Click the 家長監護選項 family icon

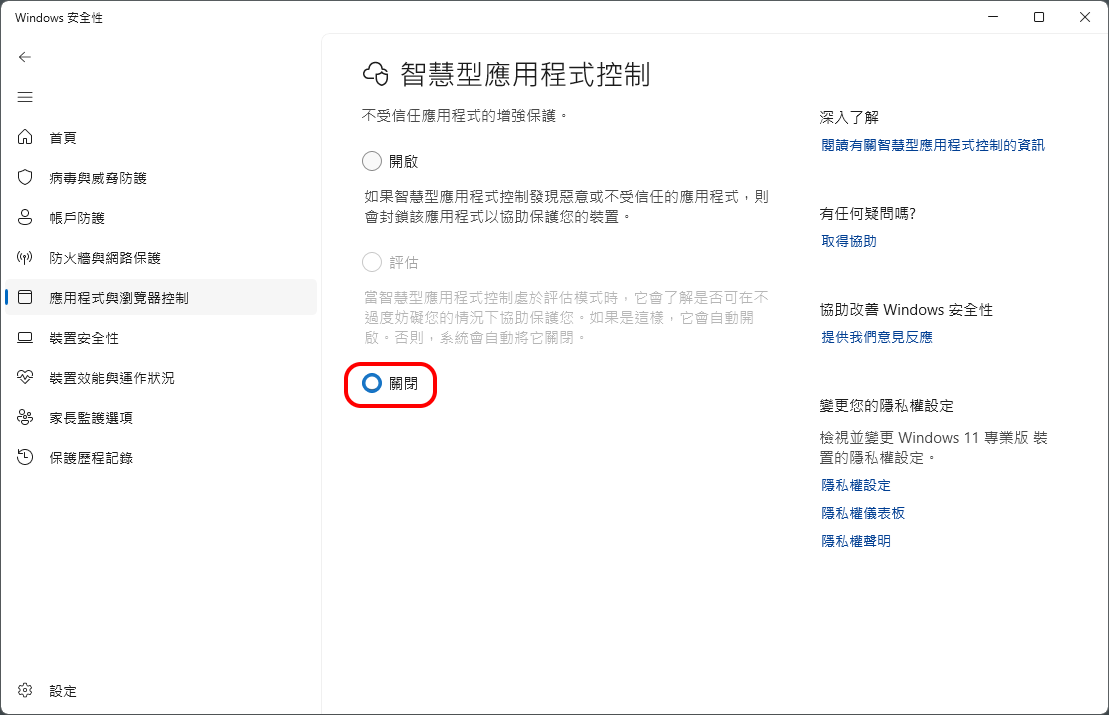[25, 418]
